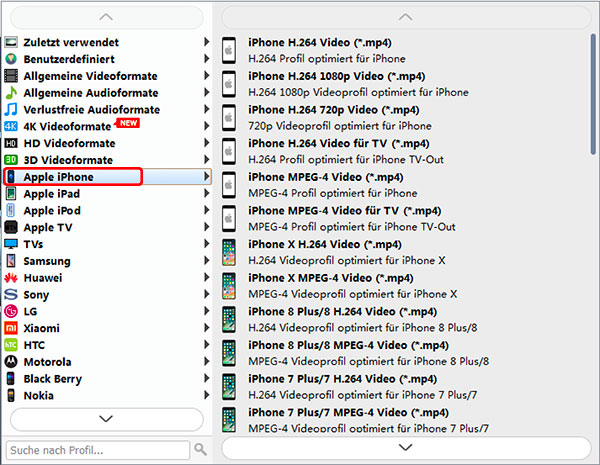Viewport: 600px width, 465px height.
Task: Click the profile list up chevron button
Action: click(x=406, y=17)
